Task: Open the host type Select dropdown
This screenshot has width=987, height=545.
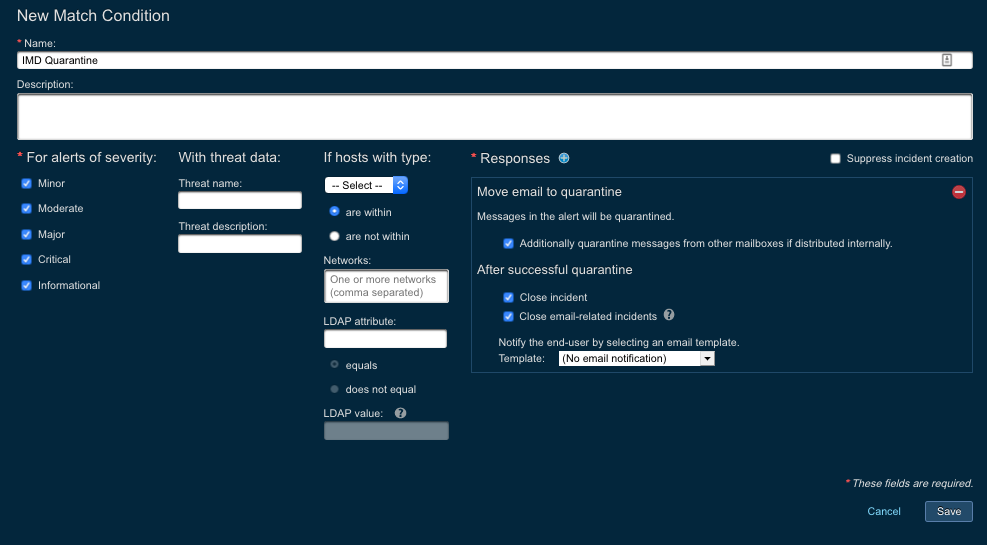Action: coord(366,185)
